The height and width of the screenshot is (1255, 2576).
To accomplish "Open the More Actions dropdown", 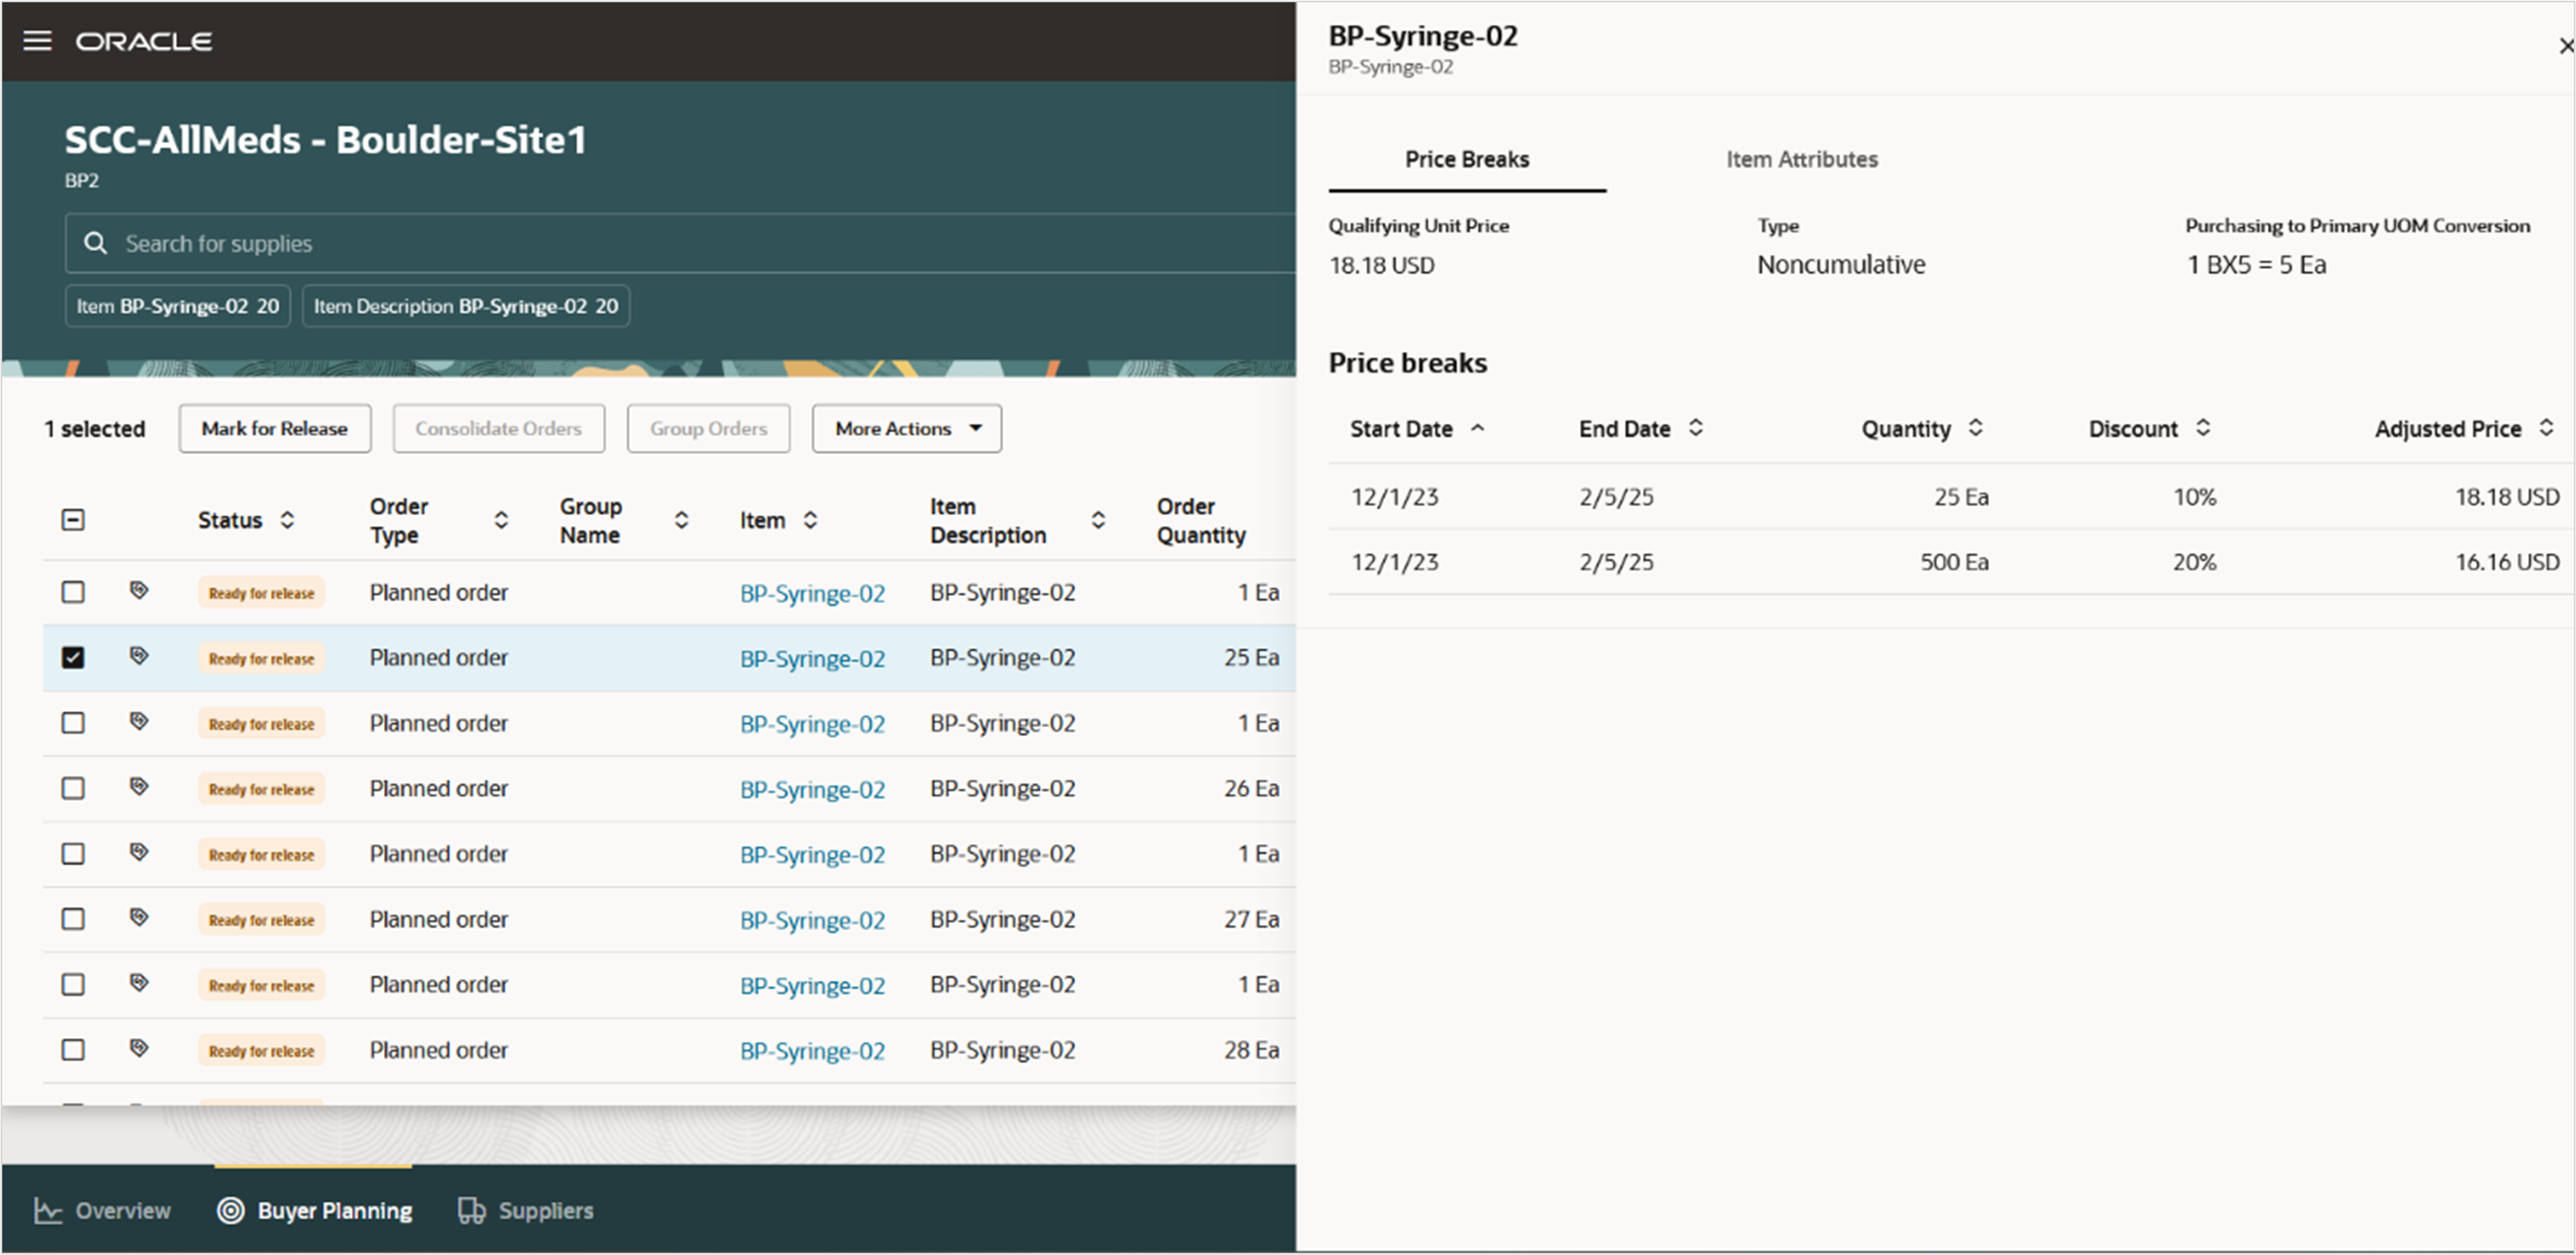I will click(907, 428).
